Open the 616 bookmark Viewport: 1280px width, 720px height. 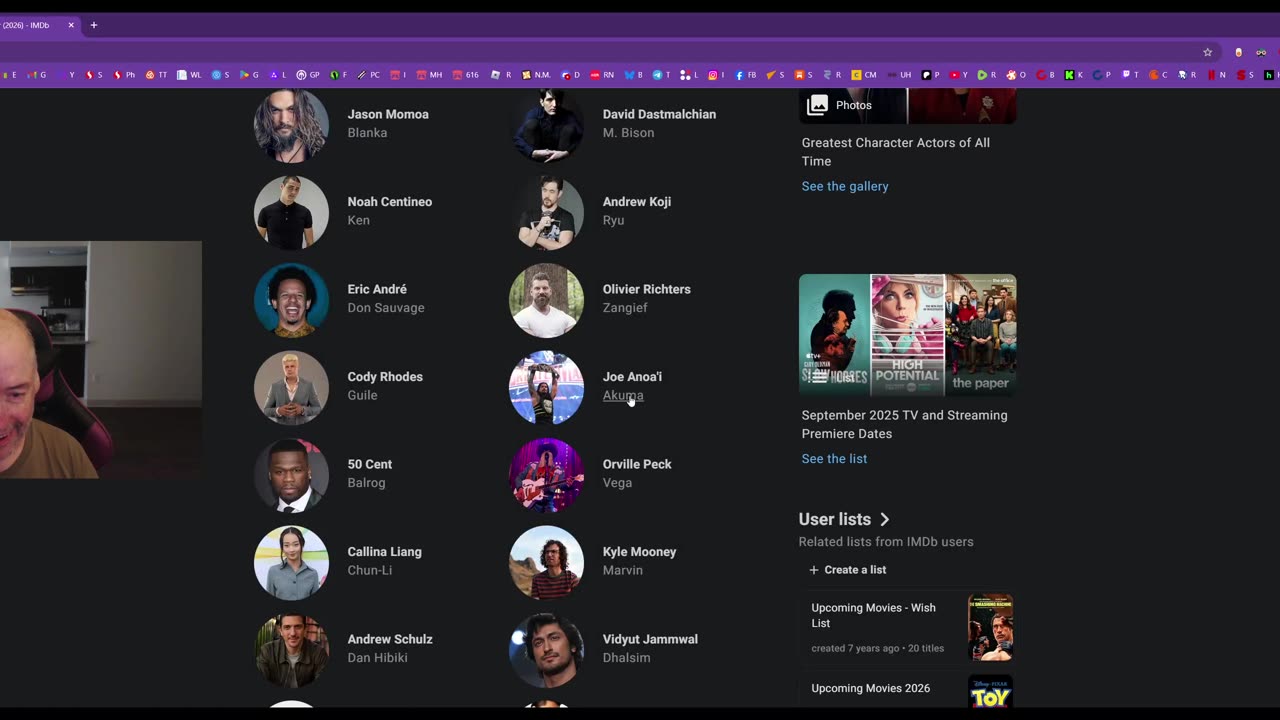(x=465, y=75)
